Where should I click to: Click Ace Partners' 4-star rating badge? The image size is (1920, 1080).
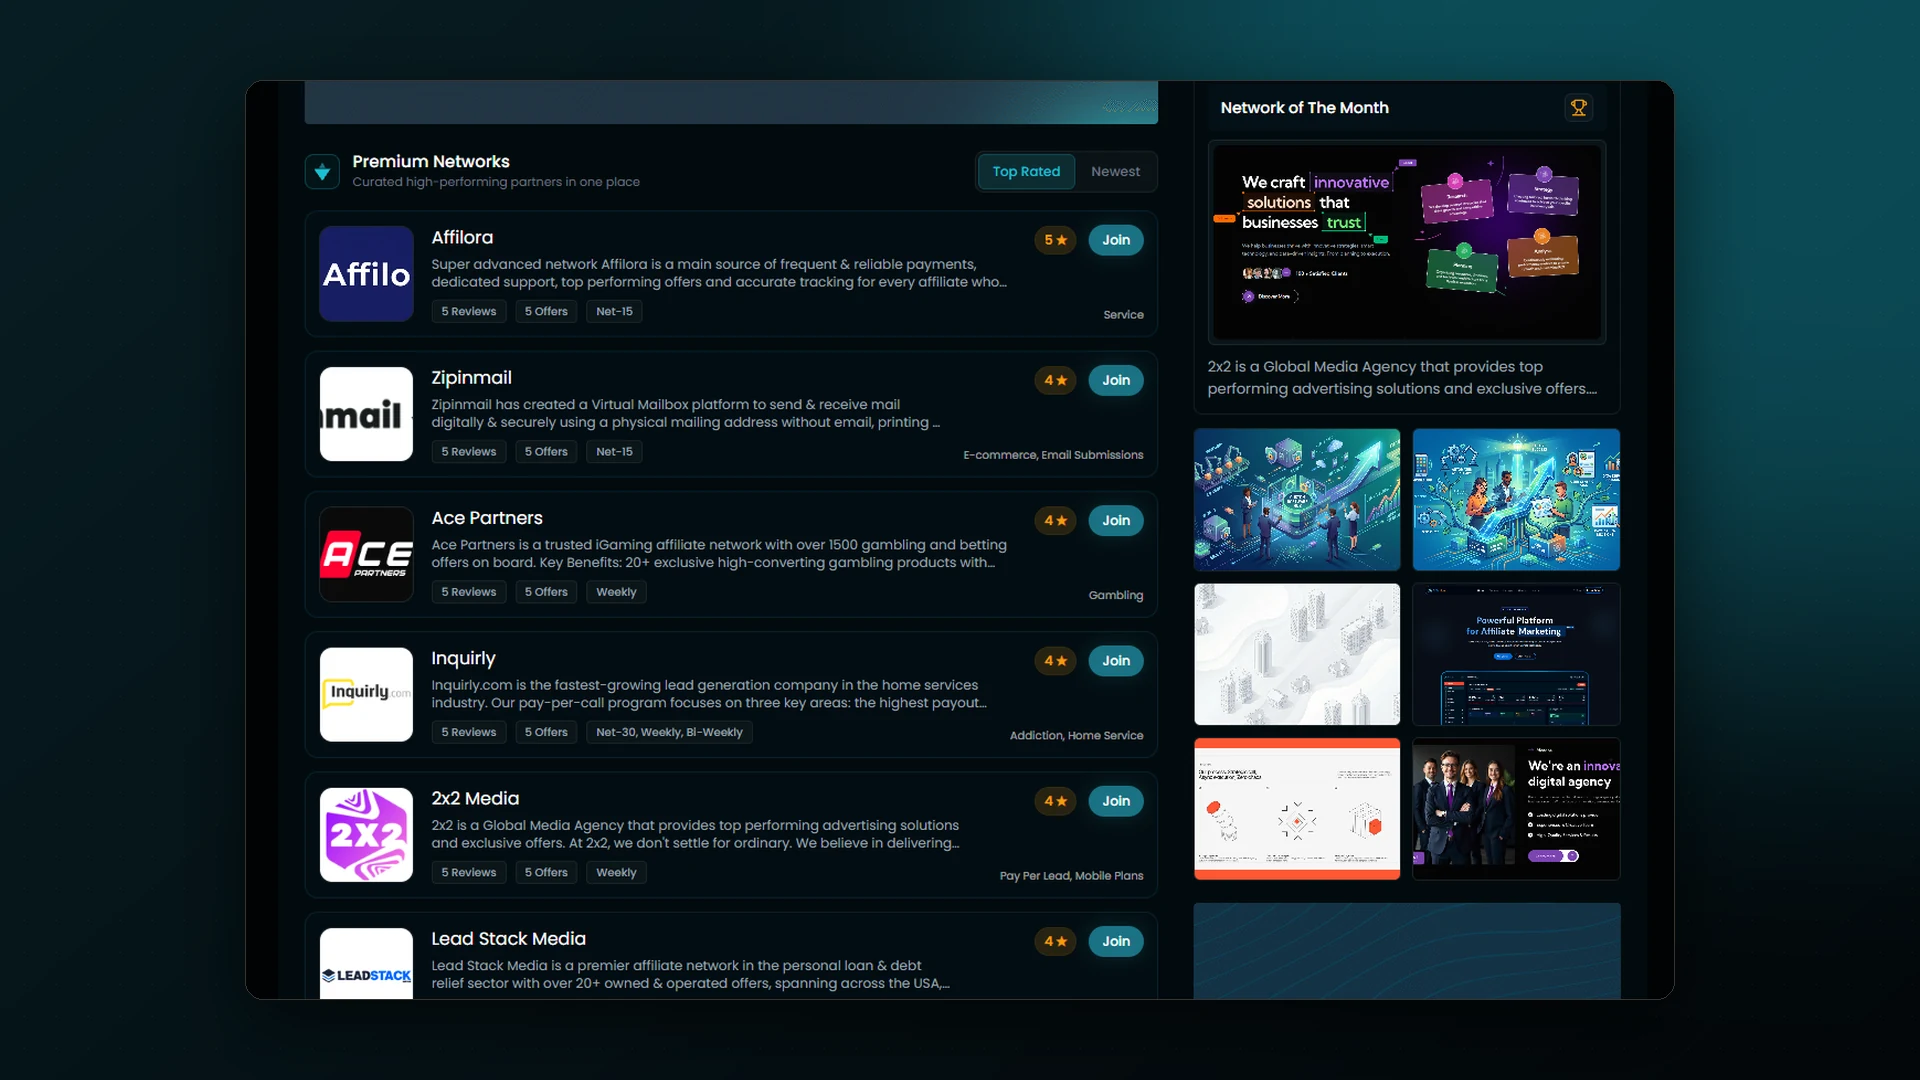[x=1055, y=520]
